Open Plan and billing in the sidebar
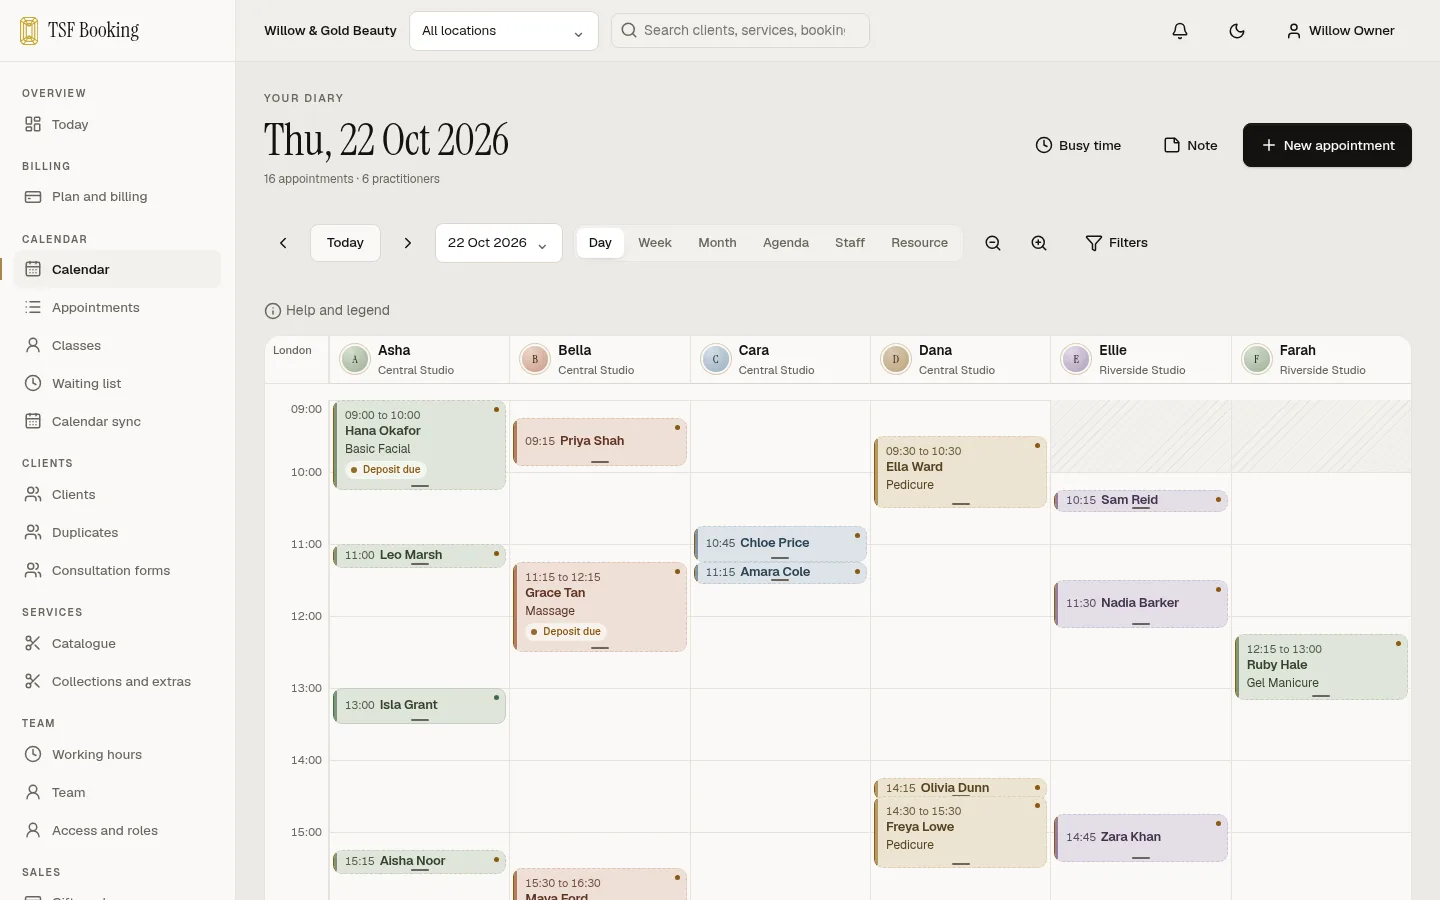This screenshot has height=900, width=1440. click(x=117, y=197)
